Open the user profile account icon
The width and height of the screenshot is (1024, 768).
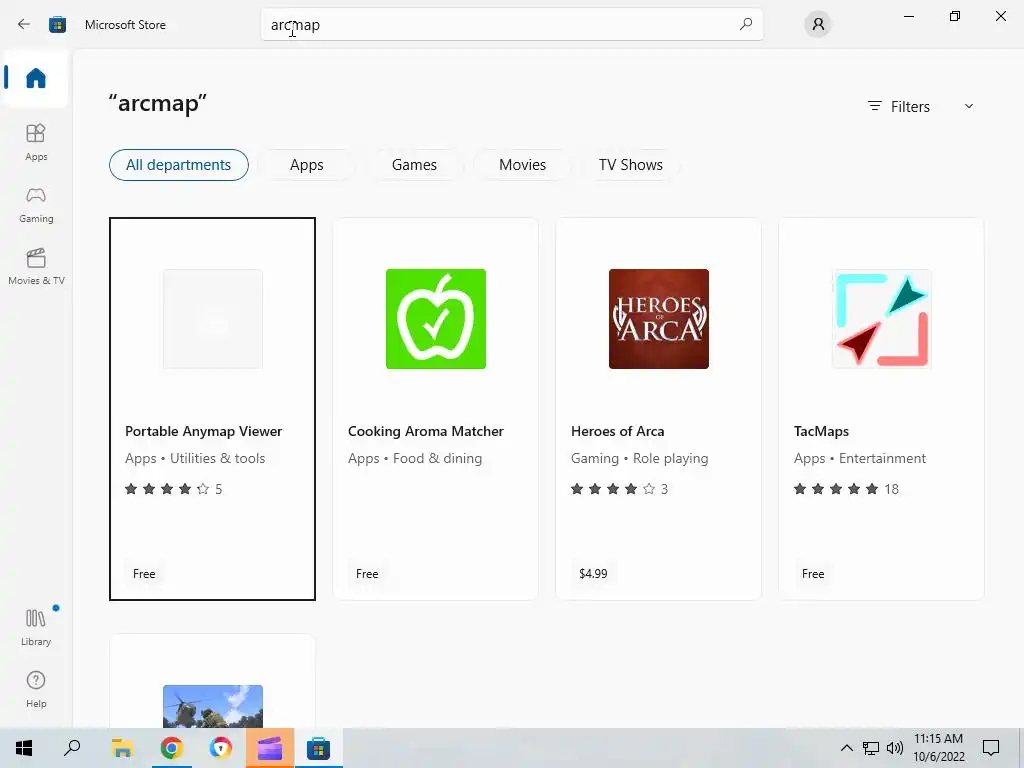click(818, 25)
